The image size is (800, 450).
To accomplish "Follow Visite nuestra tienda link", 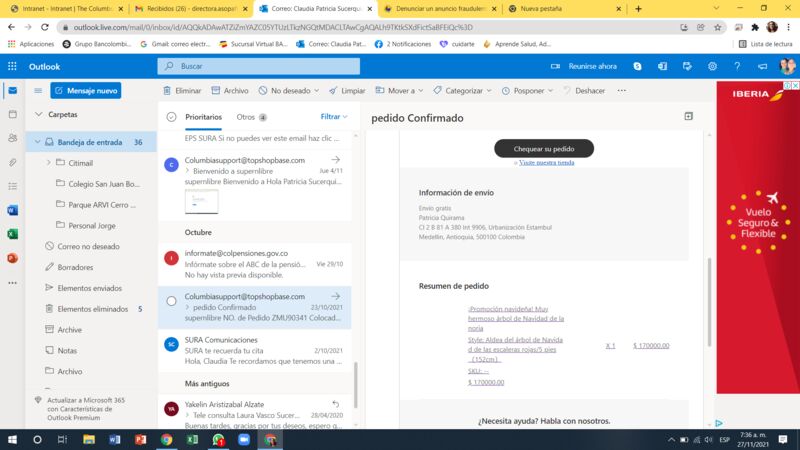I will pyautogui.click(x=546, y=162).
